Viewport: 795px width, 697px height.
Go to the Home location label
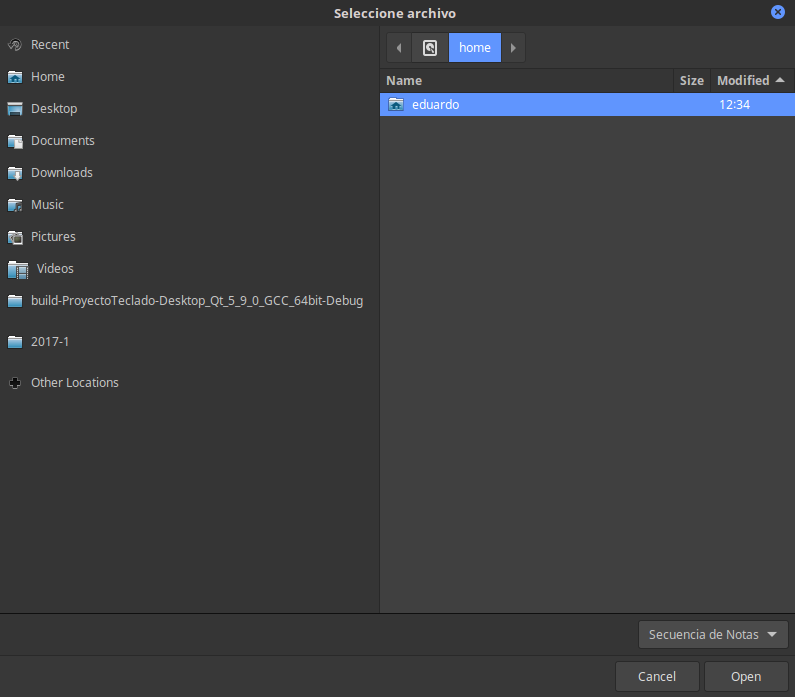click(48, 77)
